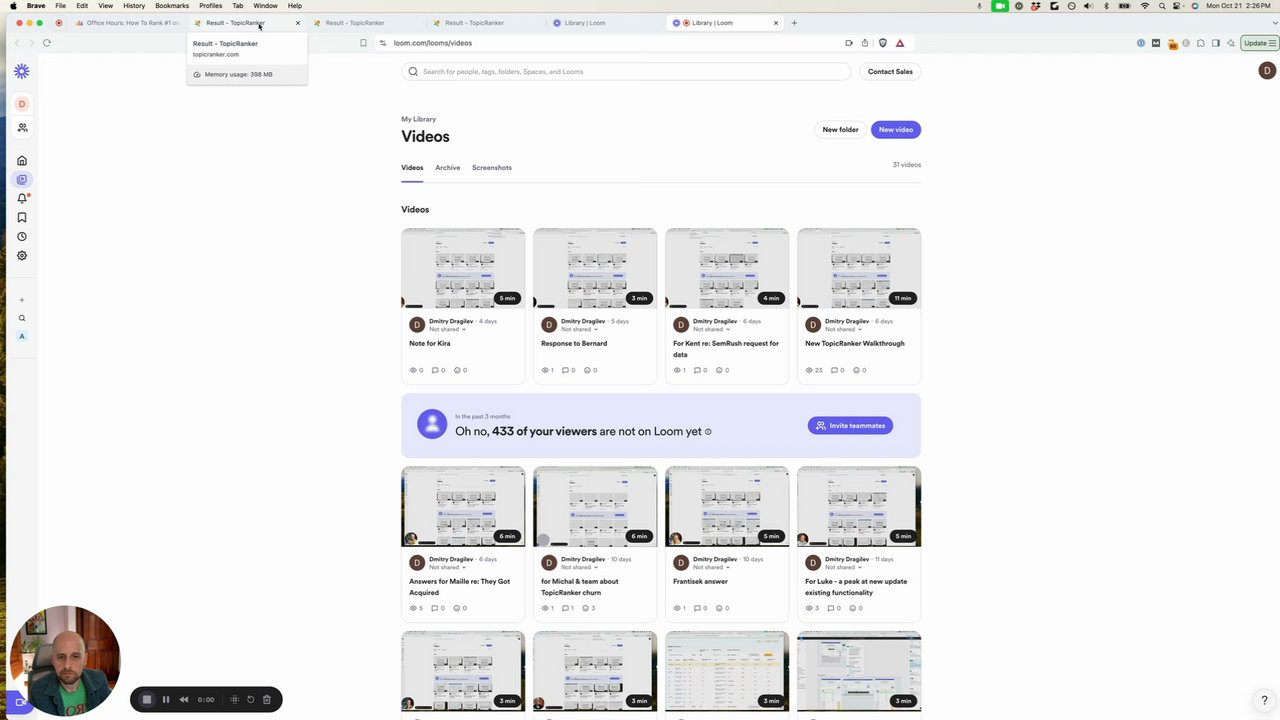Expand 'Not shared' dropdown on For Kent video
This screenshot has height=720, width=1280.
pos(711,329)
